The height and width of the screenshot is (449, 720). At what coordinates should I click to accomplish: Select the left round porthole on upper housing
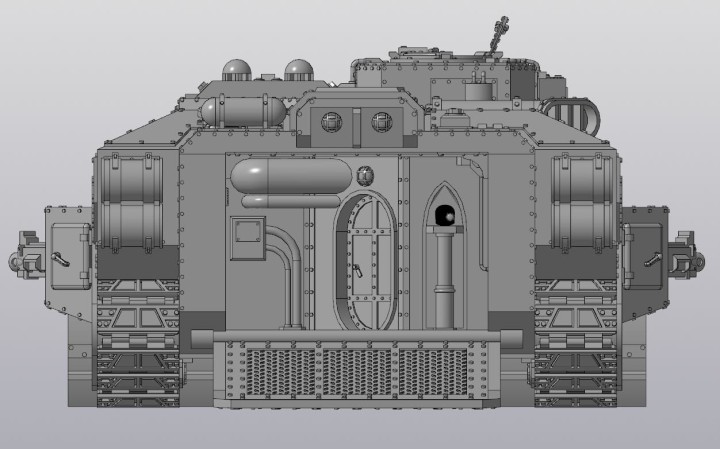pos(332,122)
